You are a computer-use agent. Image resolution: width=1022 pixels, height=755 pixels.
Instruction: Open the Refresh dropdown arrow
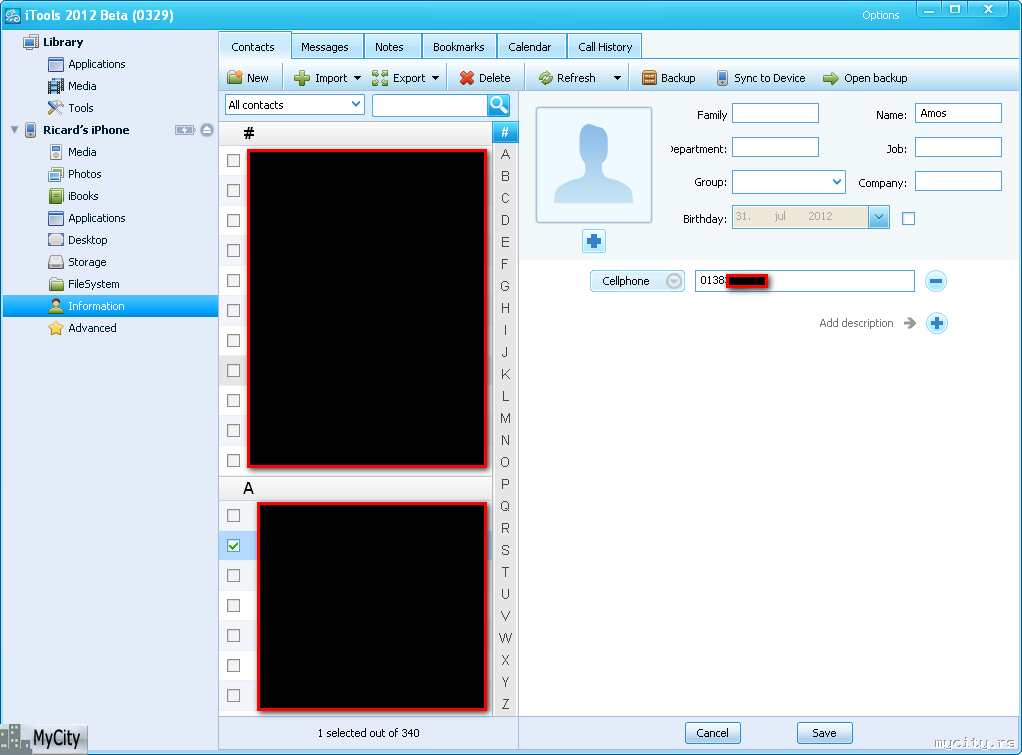click(617, 78)
